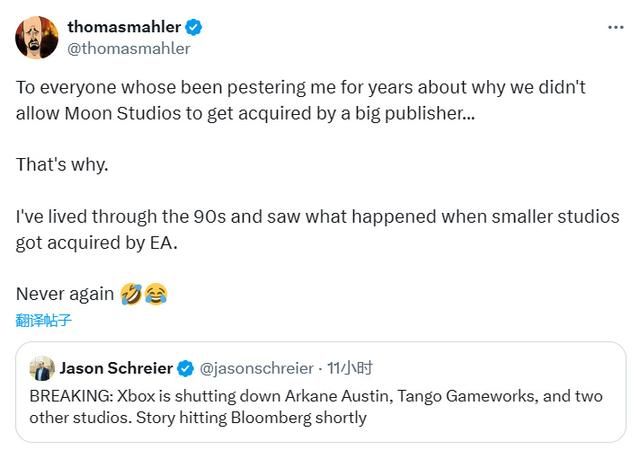Screen dimensions: 640x459
Task: Click the Jason Schreier name in quote
Action: click(x=115, y=368)
